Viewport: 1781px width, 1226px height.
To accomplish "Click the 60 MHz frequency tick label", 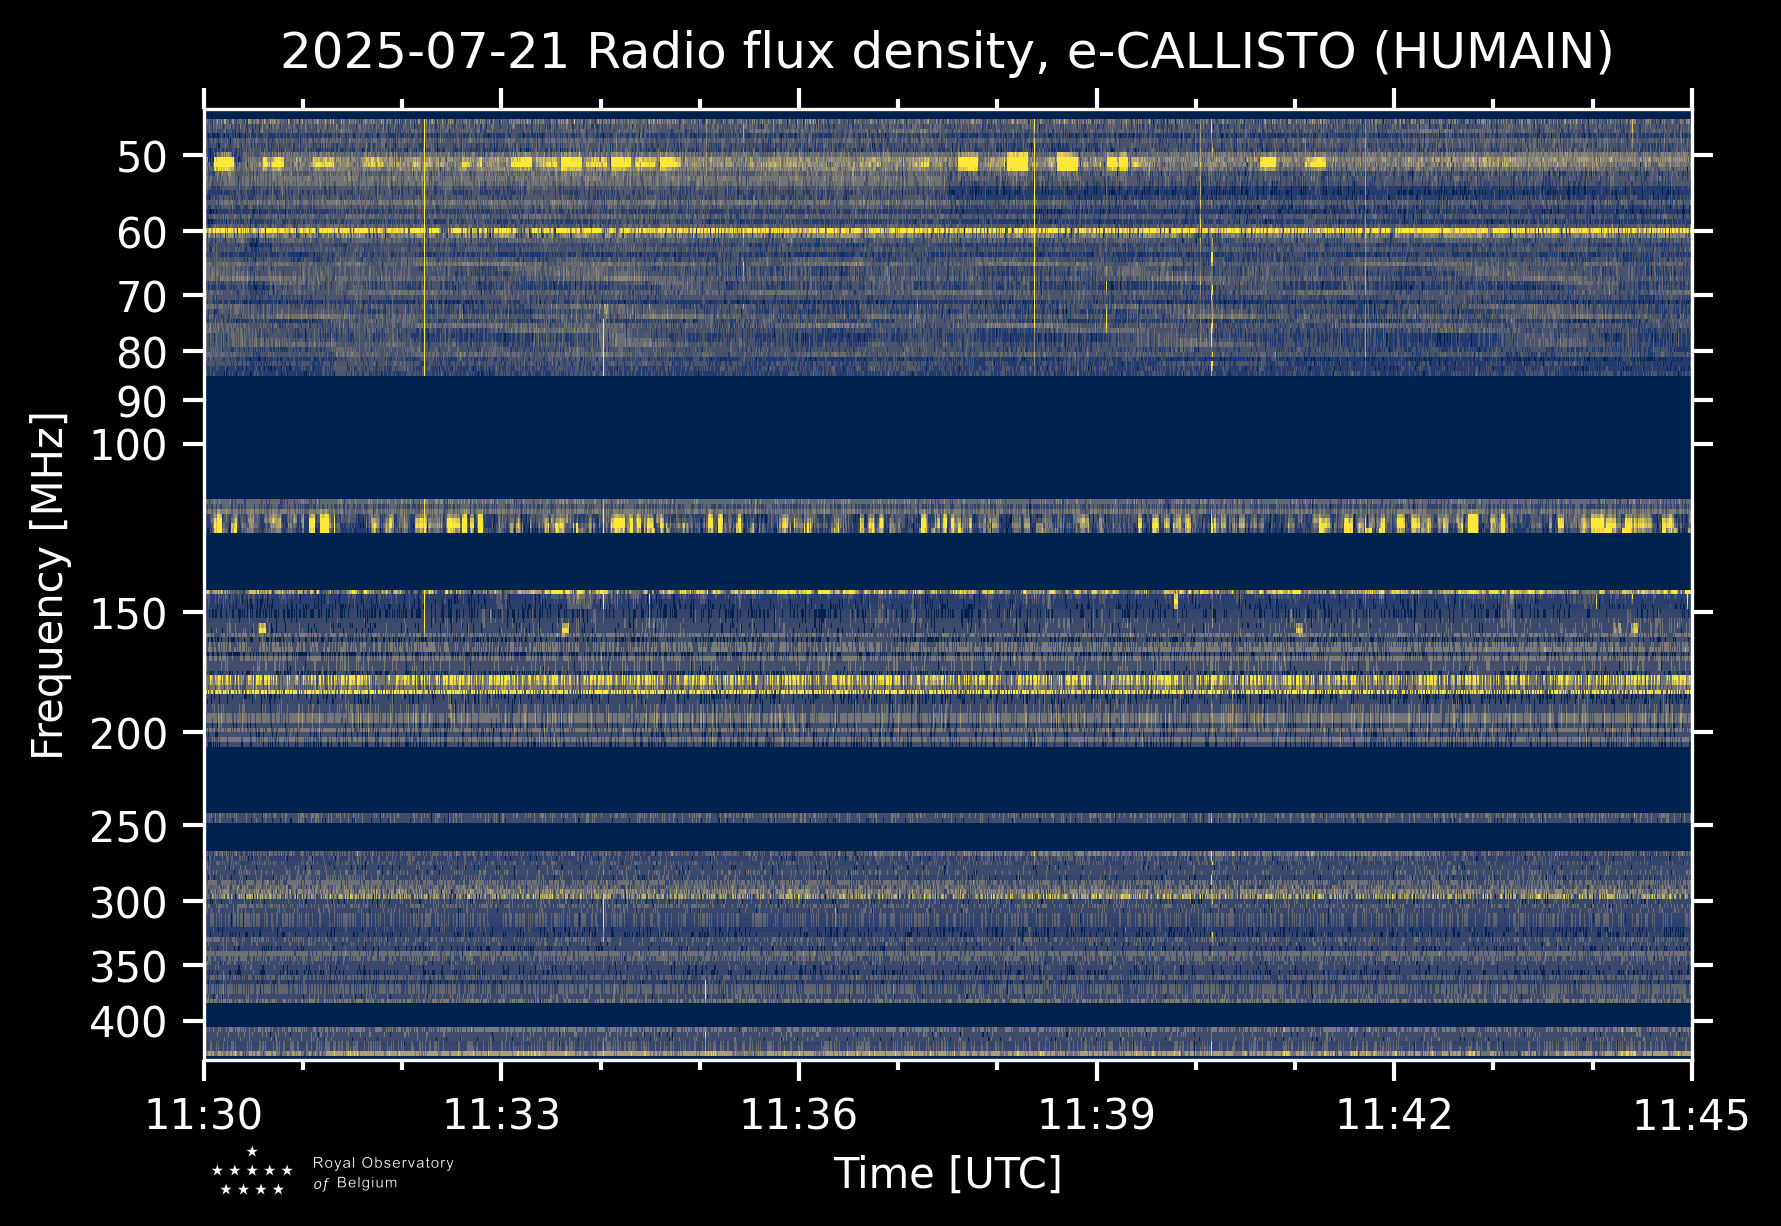I will point(148,233).
